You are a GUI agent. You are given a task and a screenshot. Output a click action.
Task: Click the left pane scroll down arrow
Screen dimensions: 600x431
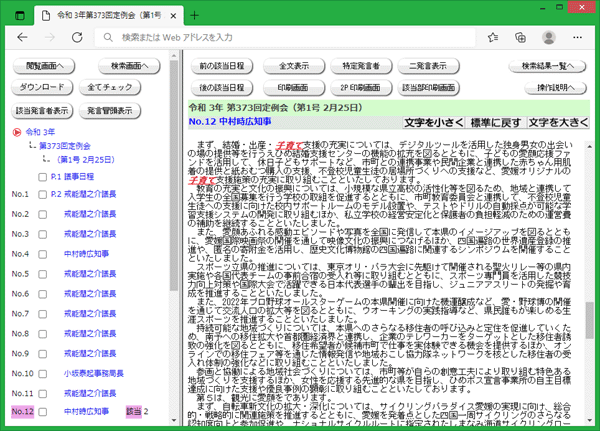tap(174, 420)
